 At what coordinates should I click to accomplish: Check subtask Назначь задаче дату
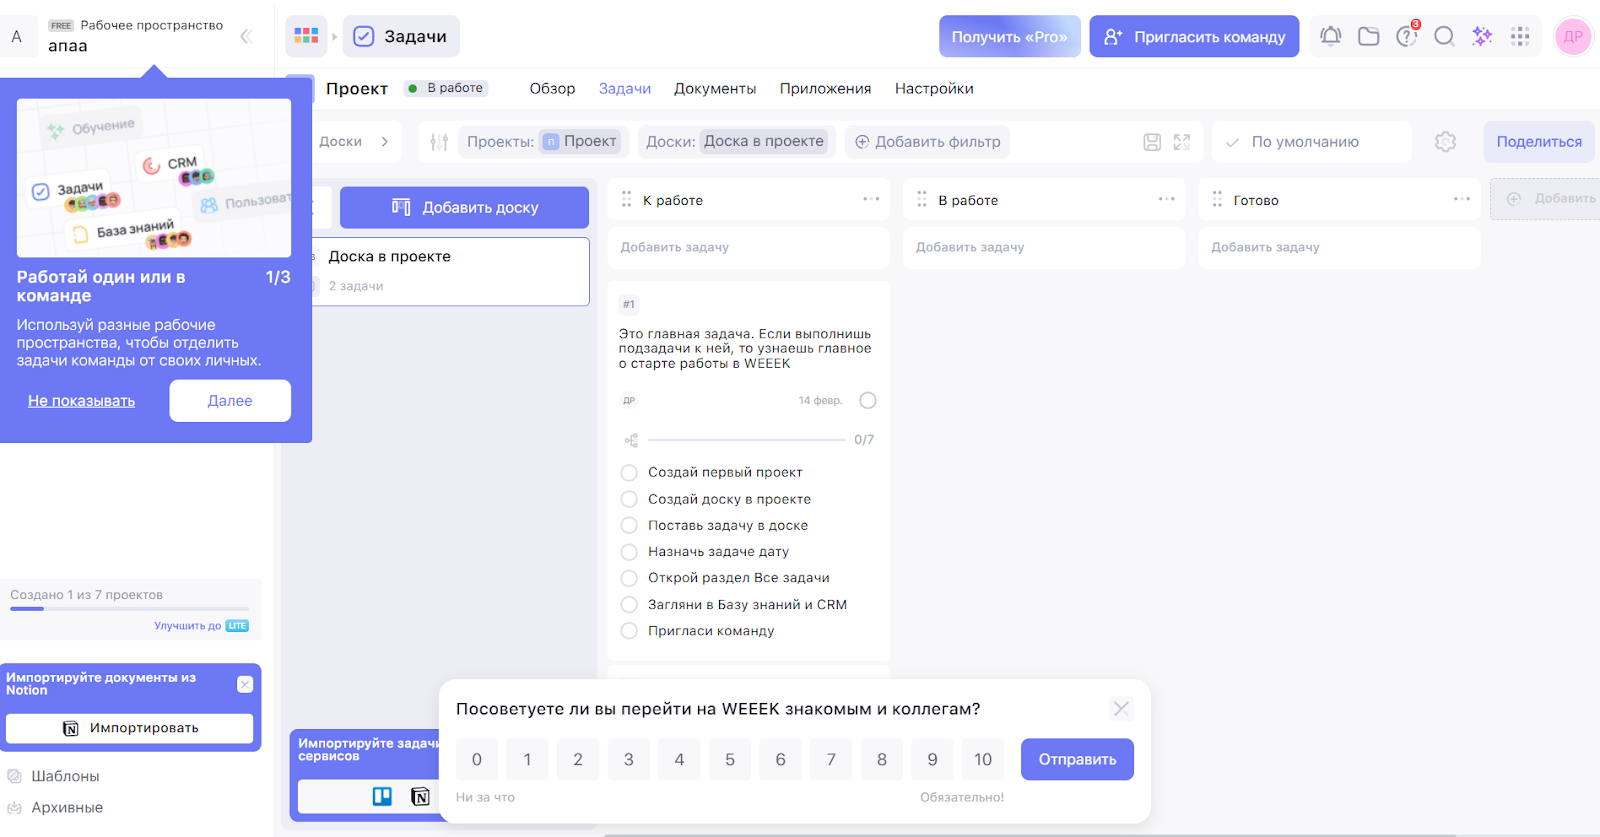pyautogui.click(x=629, y=551)
